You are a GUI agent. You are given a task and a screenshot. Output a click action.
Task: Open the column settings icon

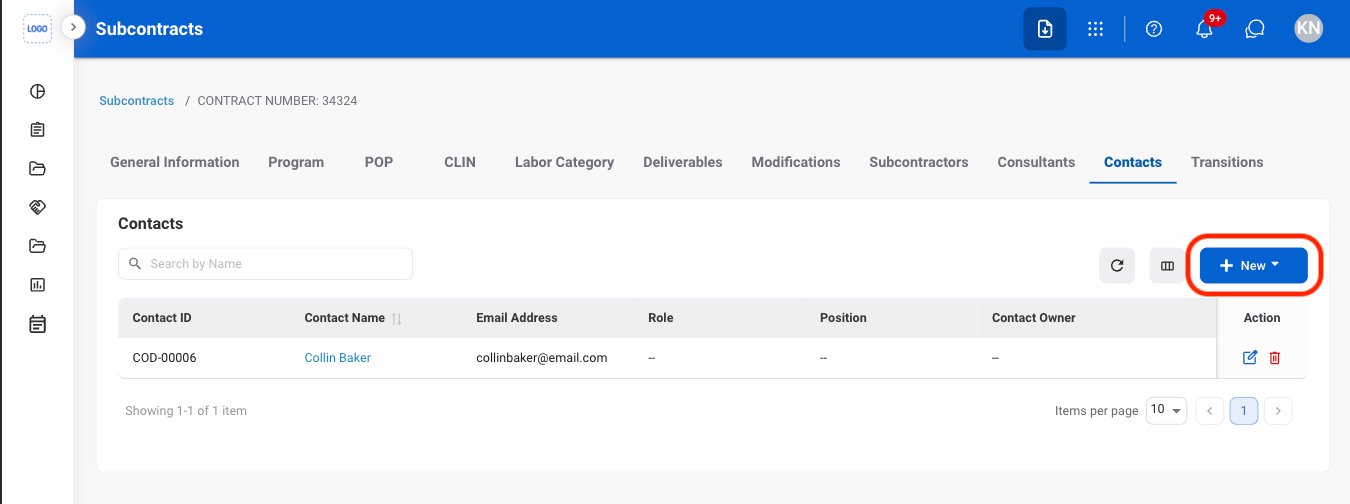pos(1167,266)
